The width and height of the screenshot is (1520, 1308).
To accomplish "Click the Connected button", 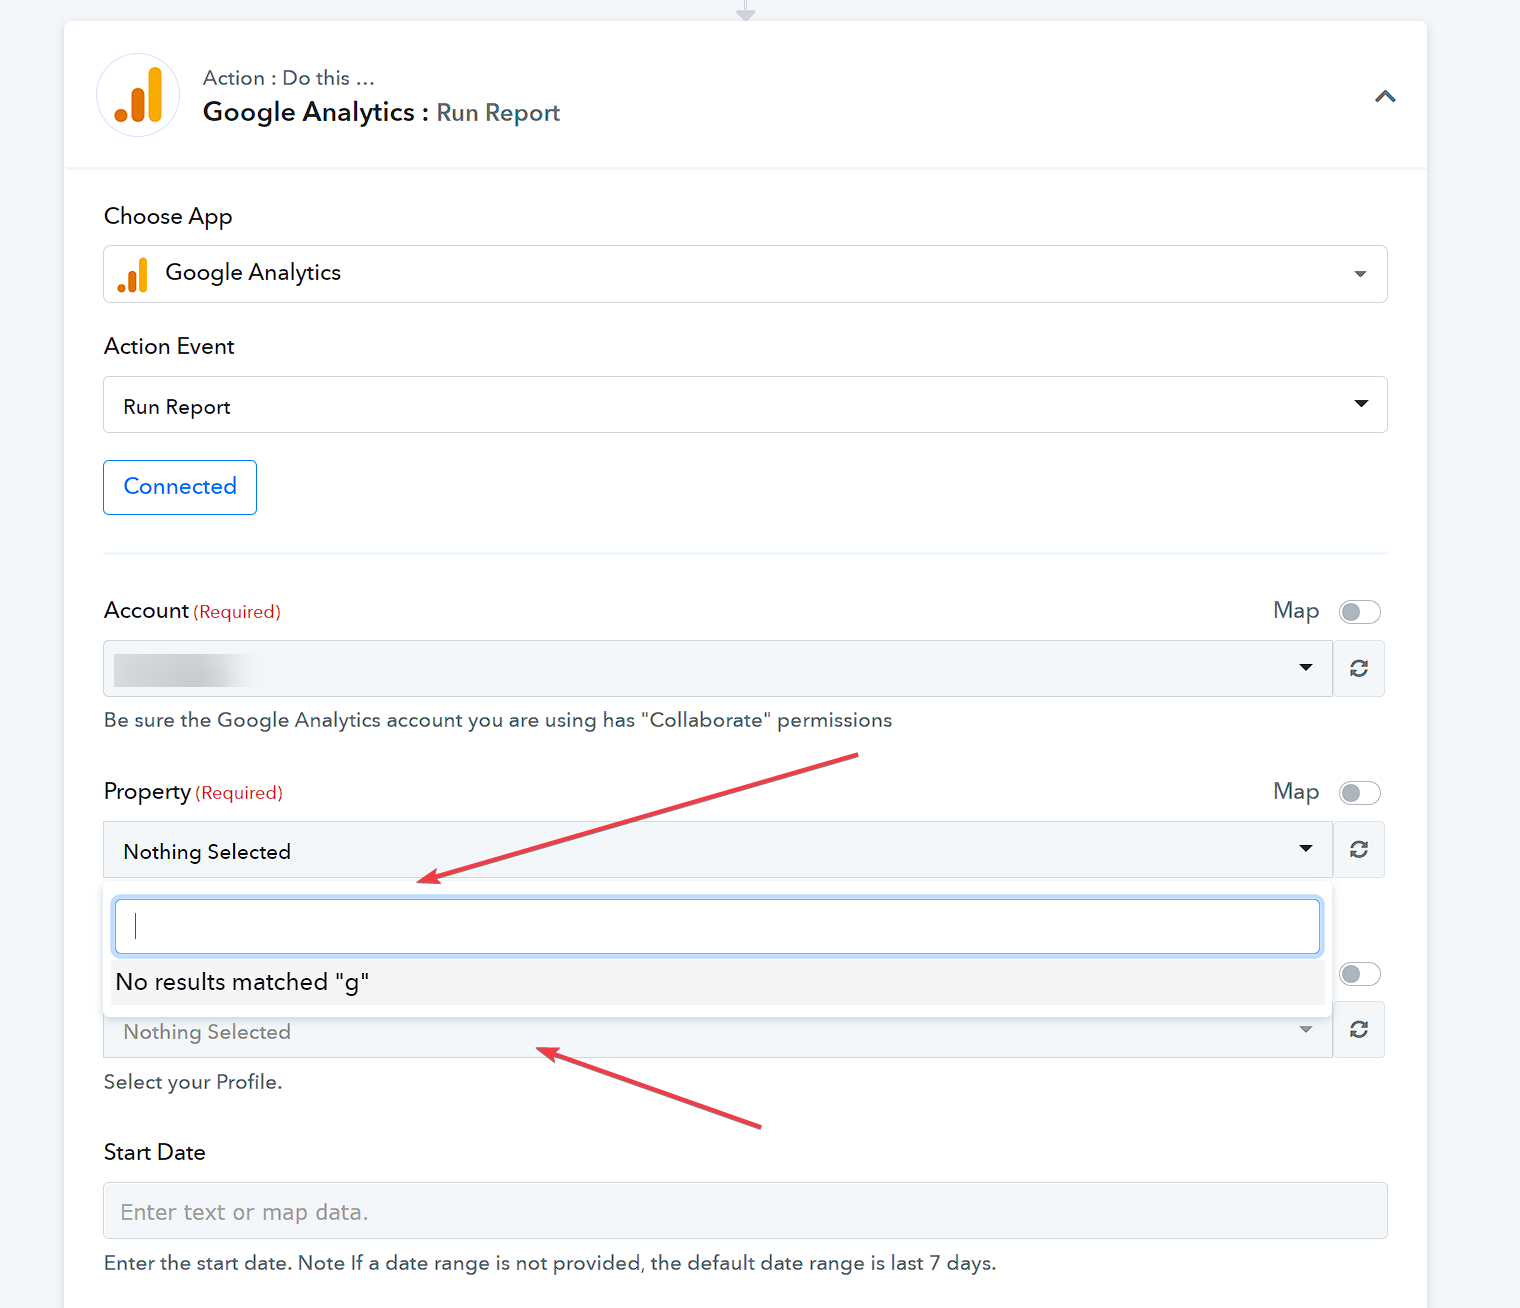I will click(180, 487).
